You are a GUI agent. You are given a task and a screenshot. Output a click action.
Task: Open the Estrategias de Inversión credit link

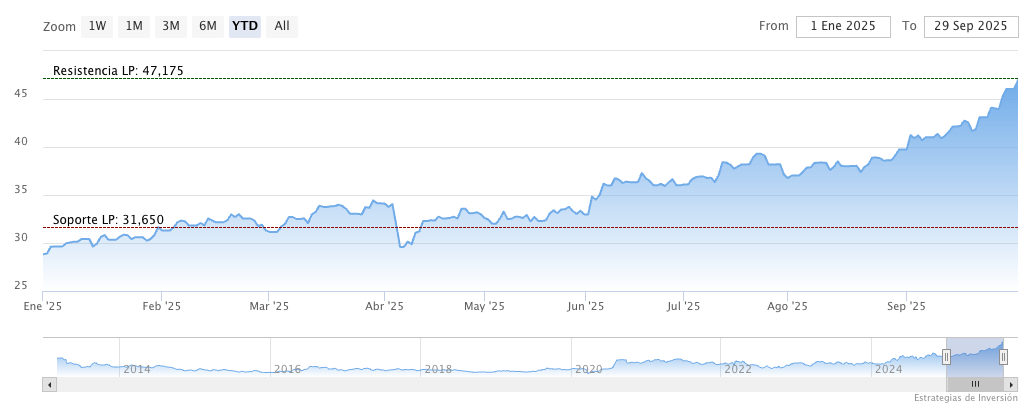pos(966,398)
